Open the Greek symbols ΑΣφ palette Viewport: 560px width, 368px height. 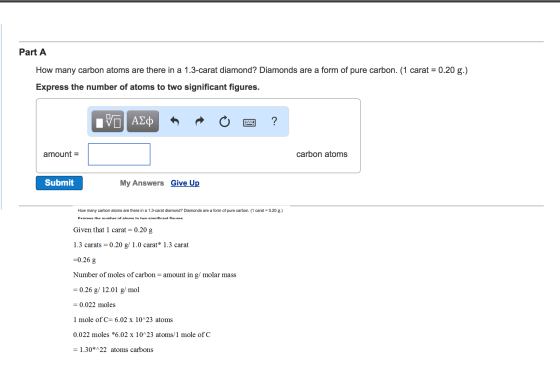(x=143, y=121)
